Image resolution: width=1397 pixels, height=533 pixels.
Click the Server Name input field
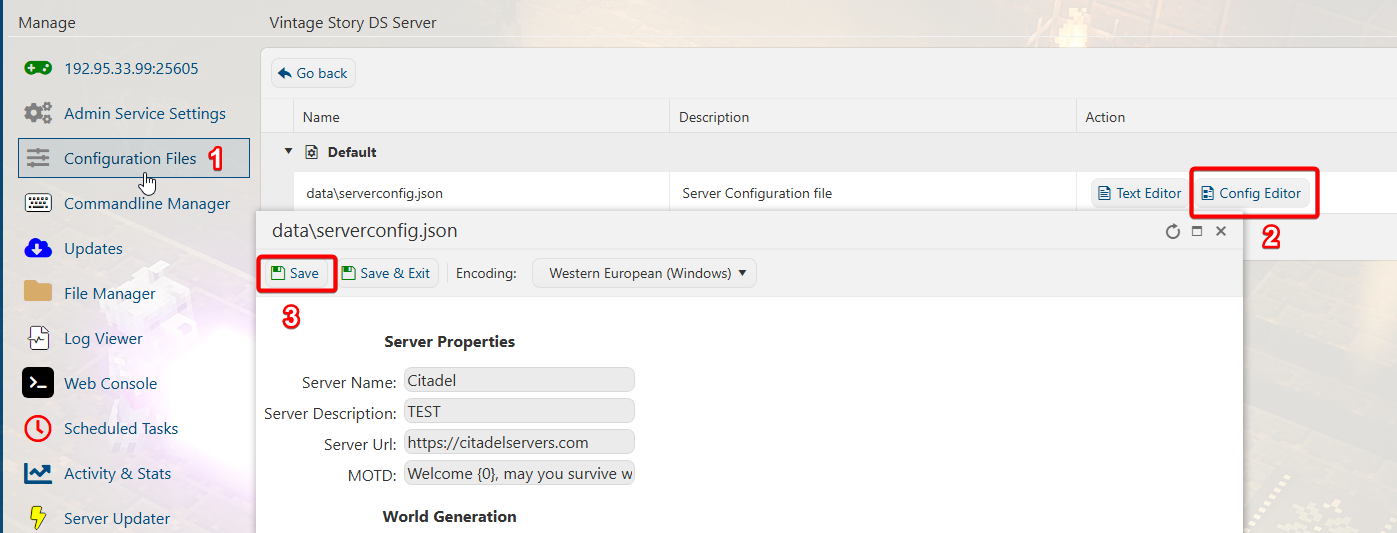(x=519, y=380)
